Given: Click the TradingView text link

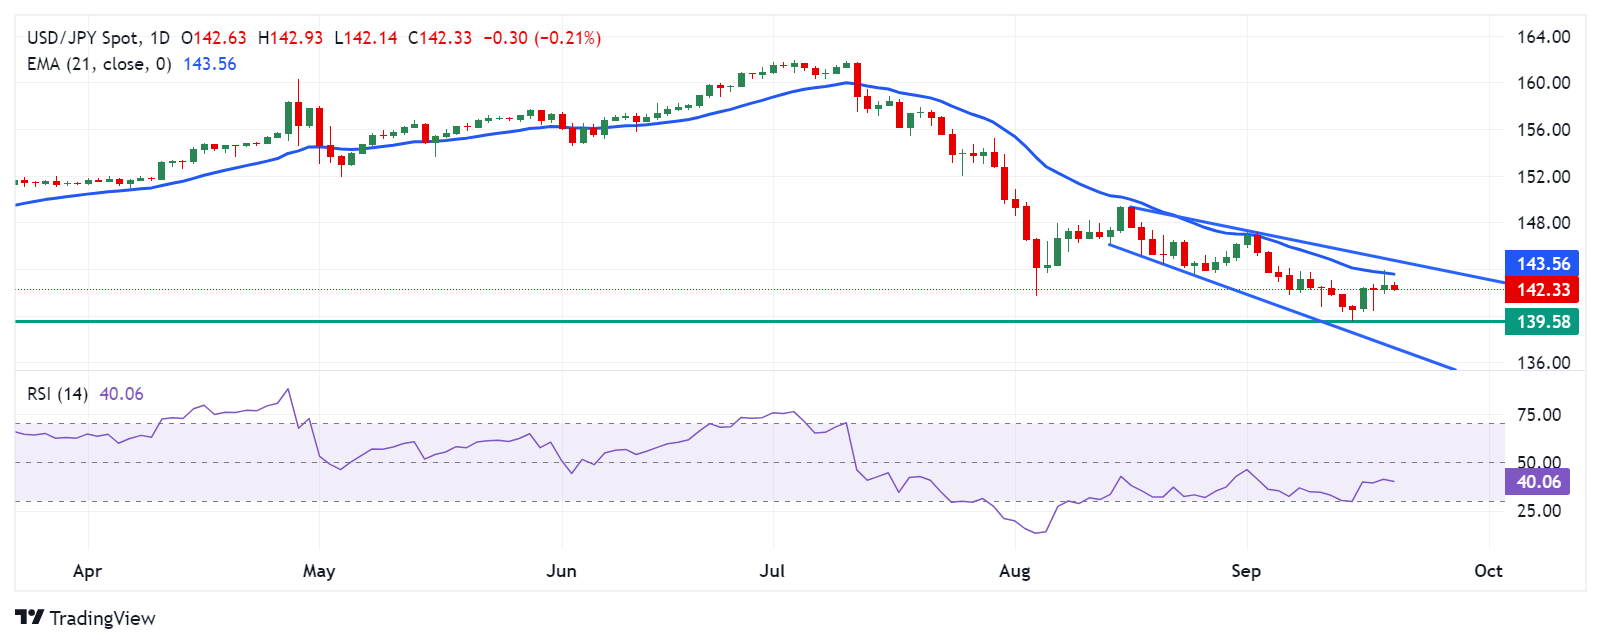Looking at the screenshot, I should coord(102,618).
